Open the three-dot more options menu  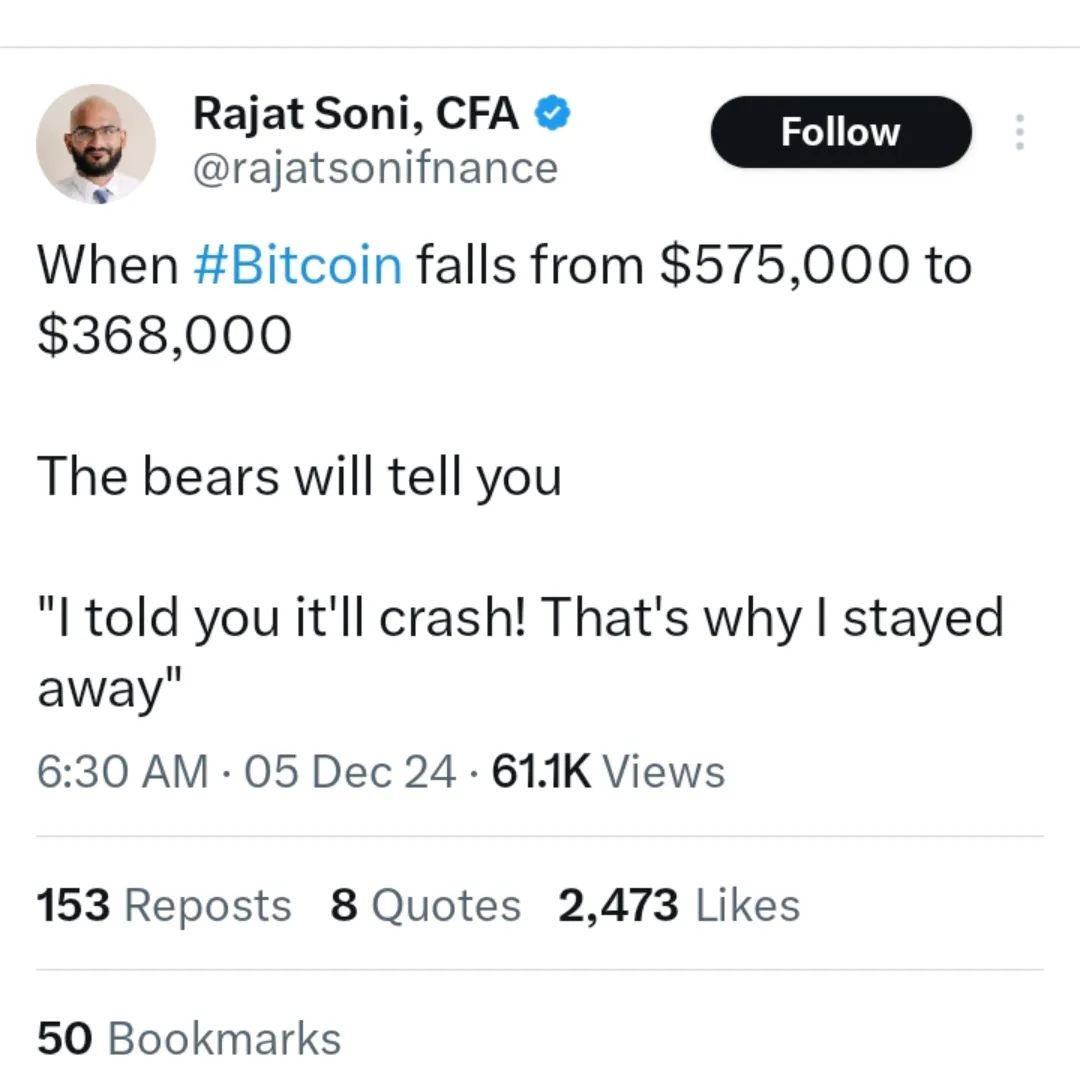click(1020, 132)
